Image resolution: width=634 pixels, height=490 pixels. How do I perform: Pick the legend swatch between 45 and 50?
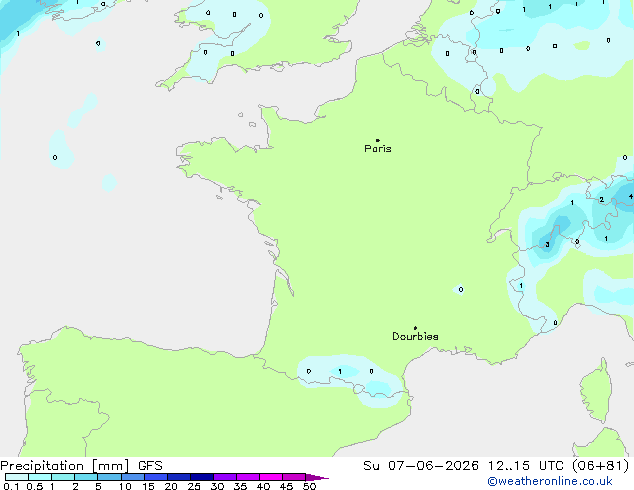pos(294,477)
